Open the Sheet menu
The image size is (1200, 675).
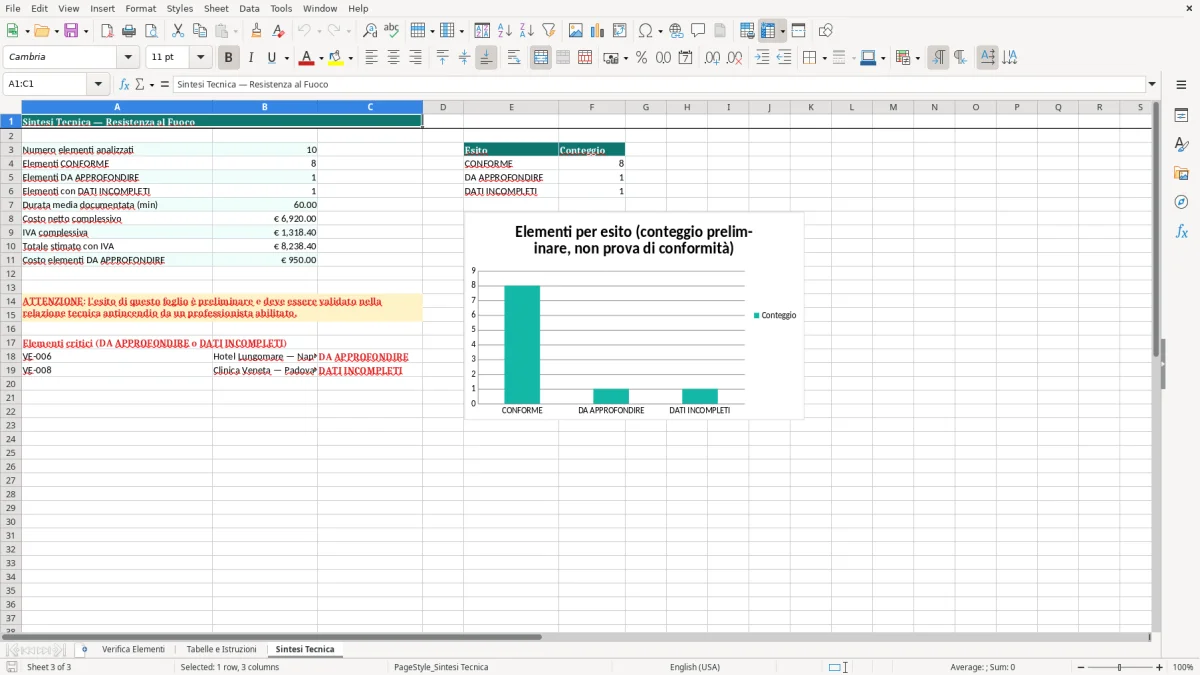tap(216, 8)
